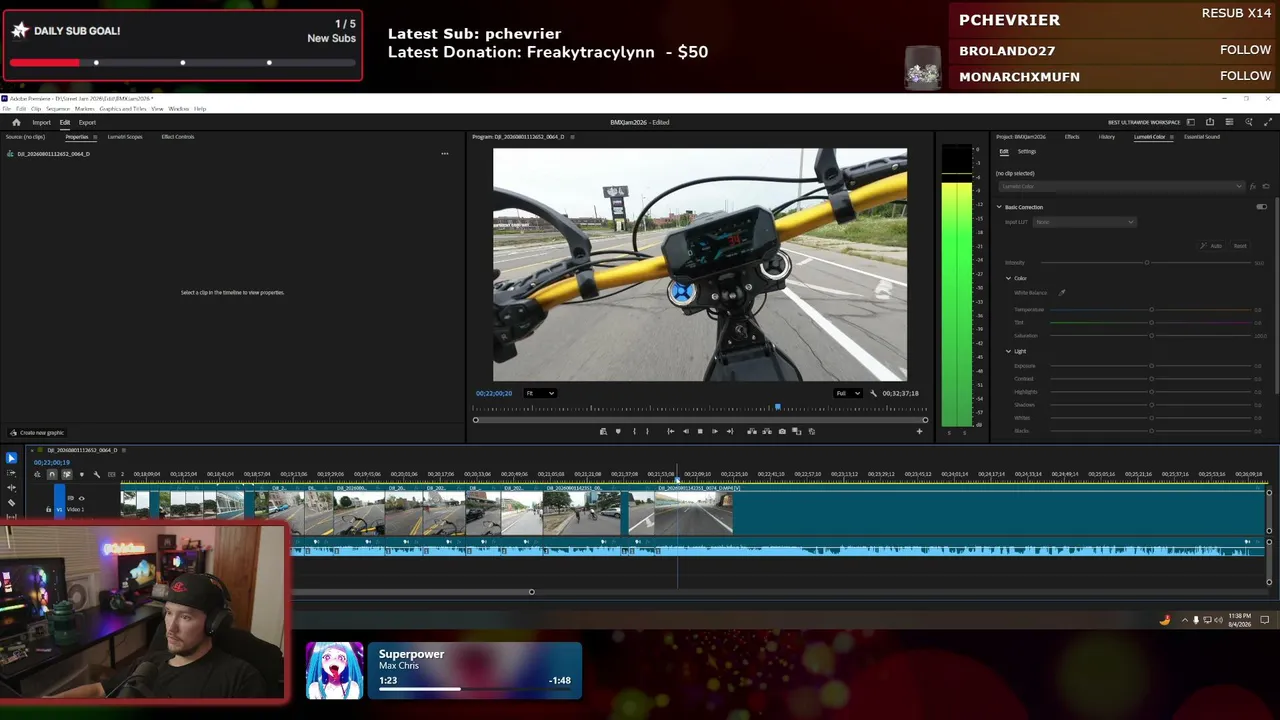
Task: Toggle V1 track targeting
Action: (x=59, y=510)
